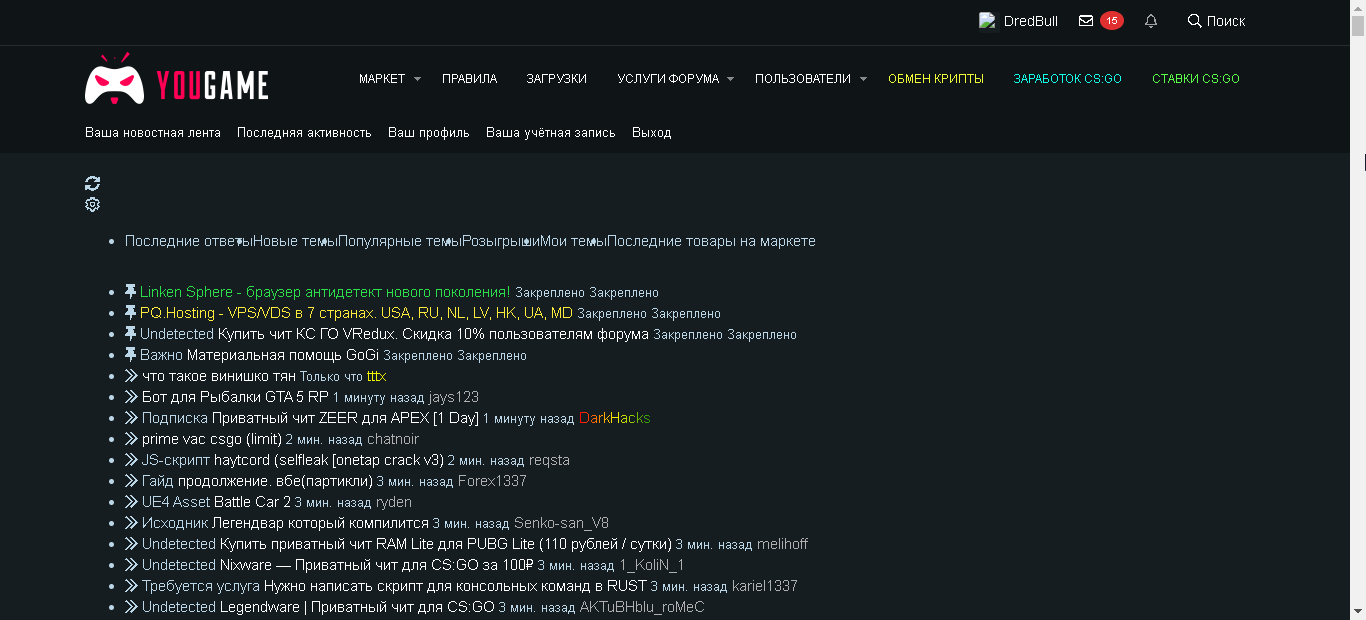Expand the ПОЛЬЗОВАТЕЛИ dropdown arrow
The height and width of the screenshot is (620, 1366).
(862, 79)
